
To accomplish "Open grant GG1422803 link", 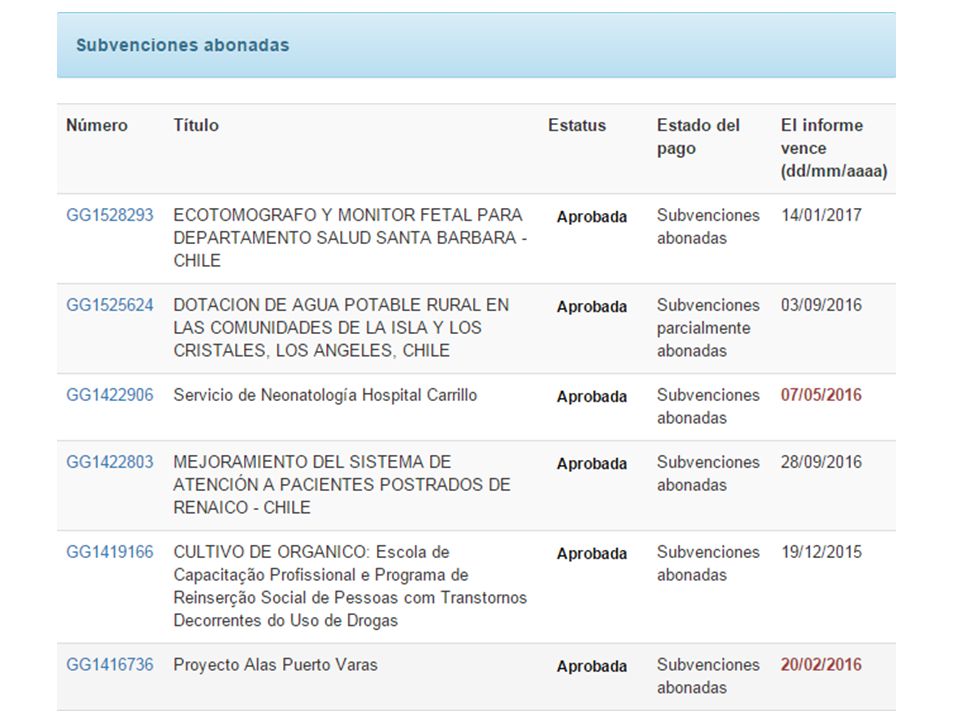I will [110, 462].
